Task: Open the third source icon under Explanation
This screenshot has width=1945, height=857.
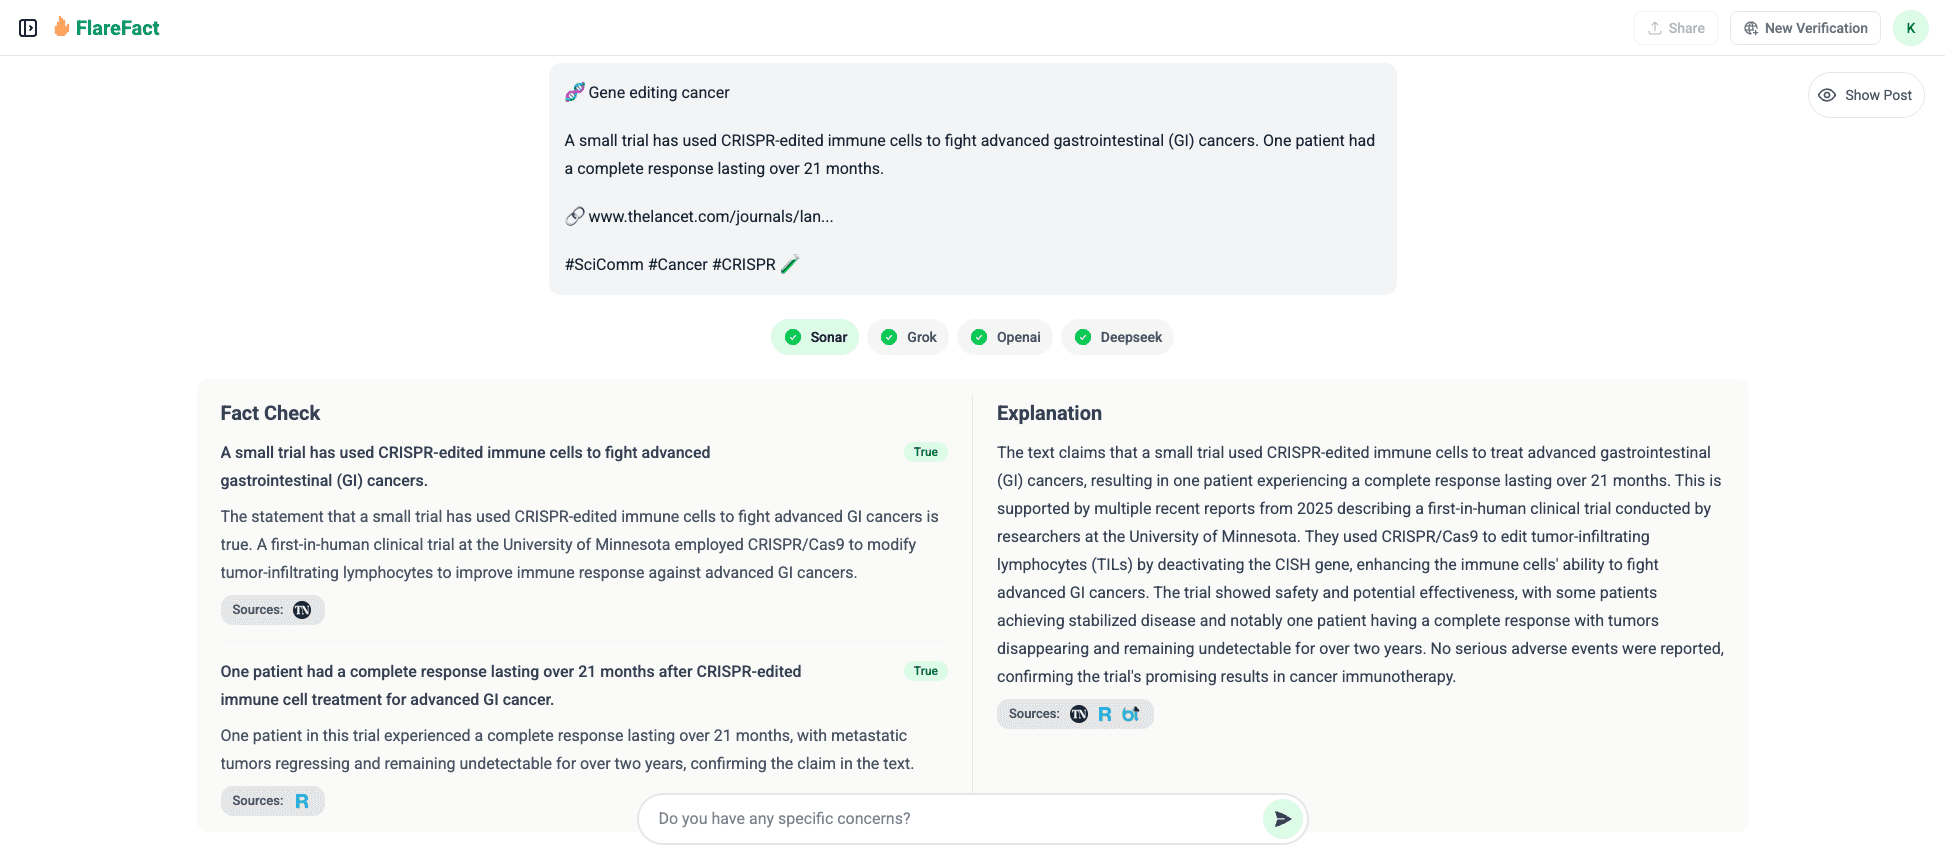Action: pyautogui.click(x=1131, y=714)
